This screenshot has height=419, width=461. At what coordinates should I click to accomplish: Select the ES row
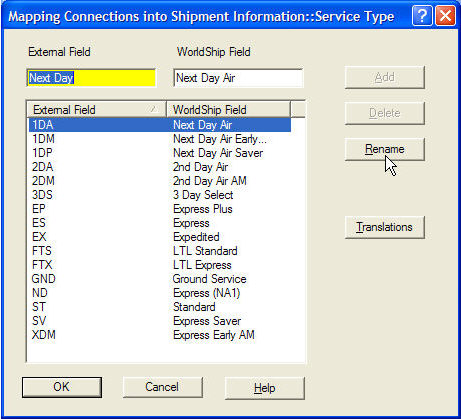pyautogui.click(x=160, y=223)
